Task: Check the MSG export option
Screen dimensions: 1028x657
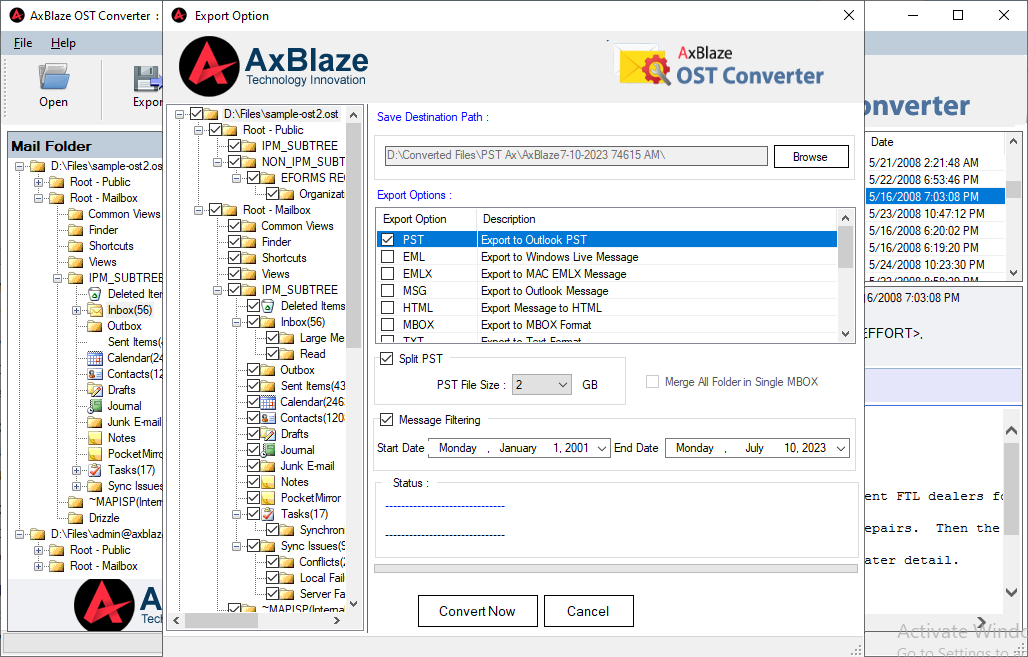Action: click(x=387, y=291)
